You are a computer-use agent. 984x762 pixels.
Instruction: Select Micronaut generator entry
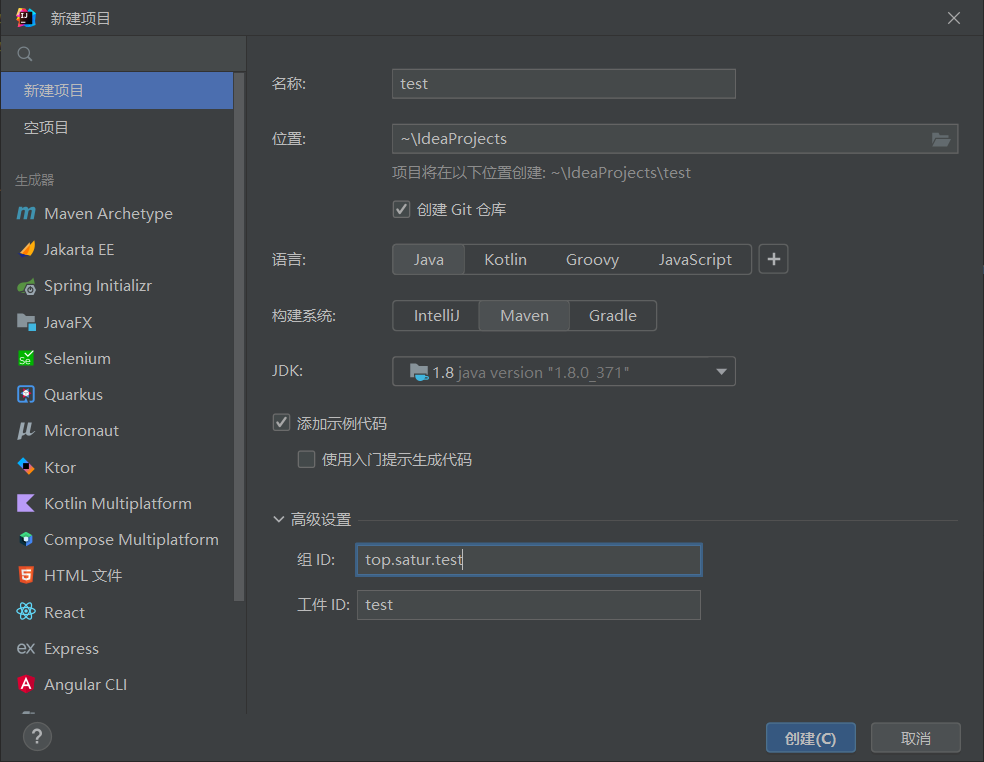tap(117, 431)
